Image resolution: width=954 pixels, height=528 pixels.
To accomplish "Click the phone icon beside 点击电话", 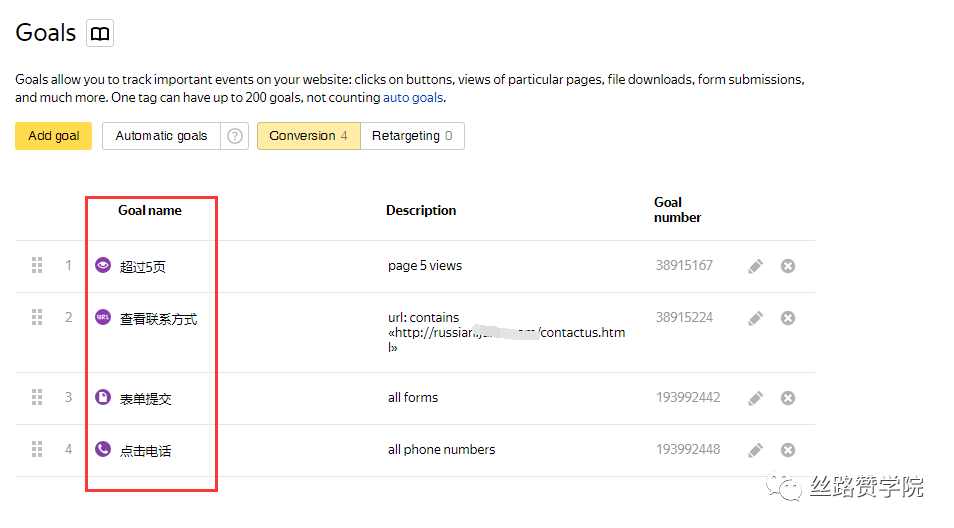I will tap(103, 449).
